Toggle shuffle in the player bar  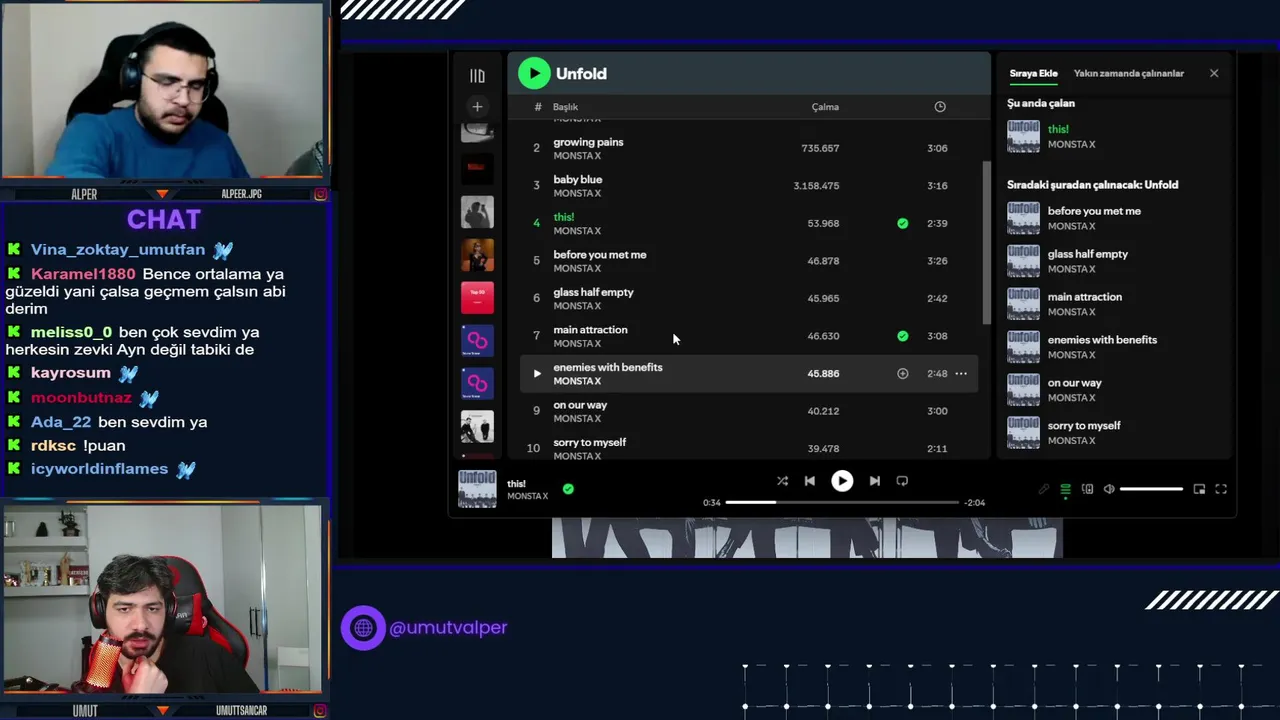782,481
